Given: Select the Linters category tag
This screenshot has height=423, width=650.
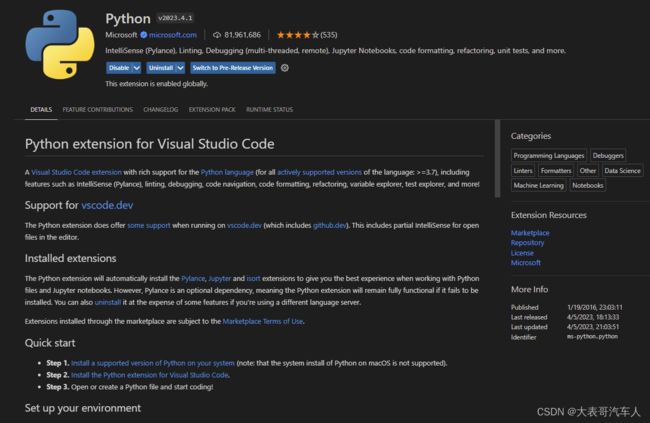Looking at the screenshot, I should click(x=523, y=170).
